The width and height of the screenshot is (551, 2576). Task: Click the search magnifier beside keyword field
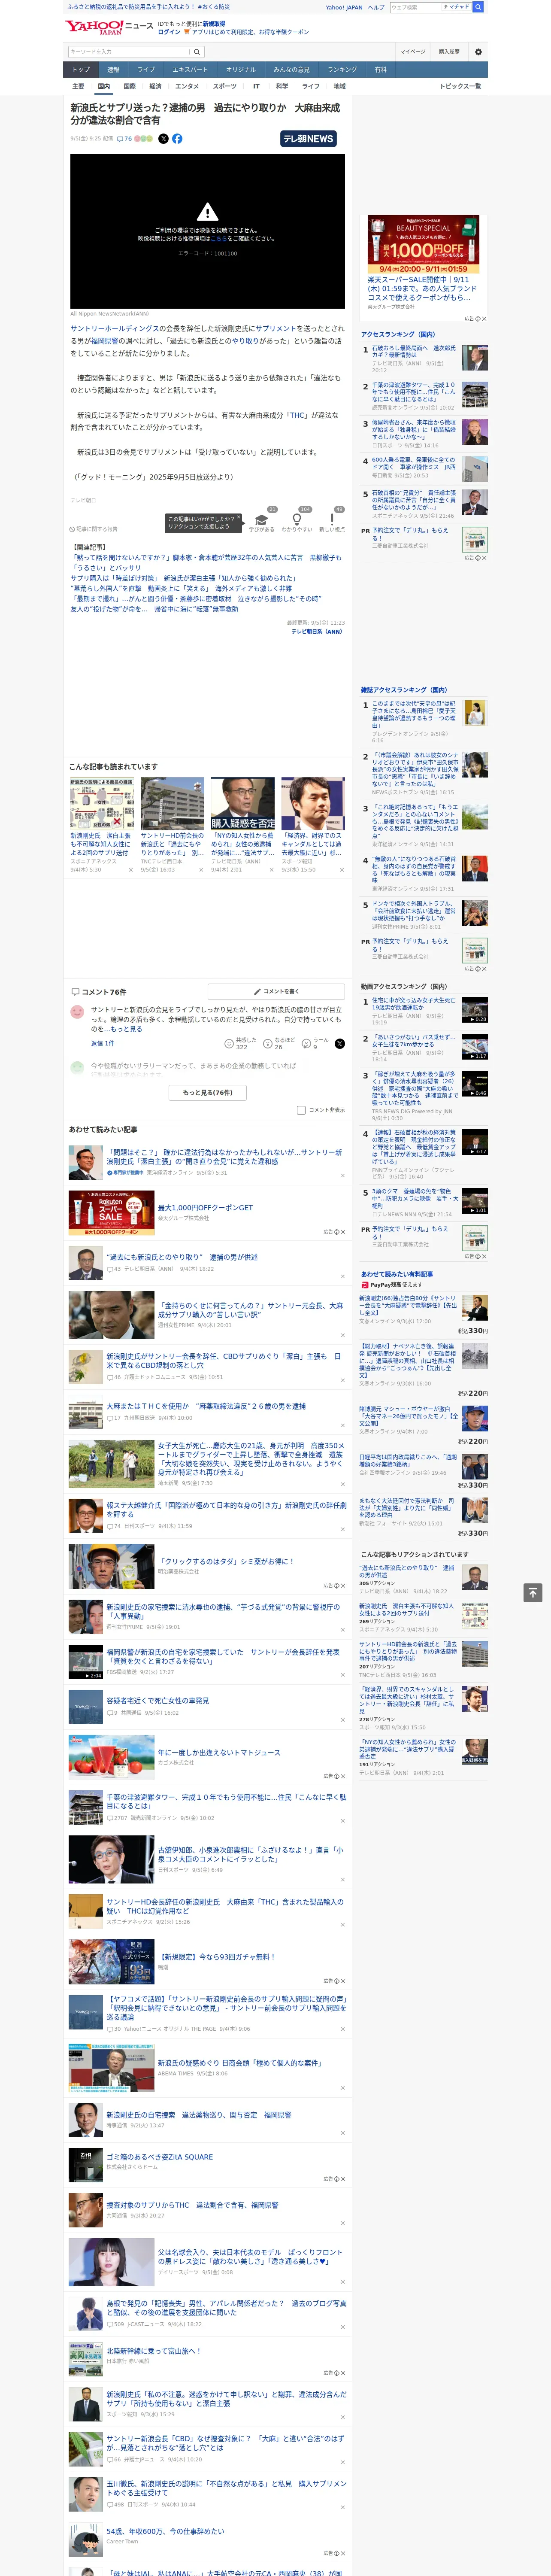click(197, 52)
